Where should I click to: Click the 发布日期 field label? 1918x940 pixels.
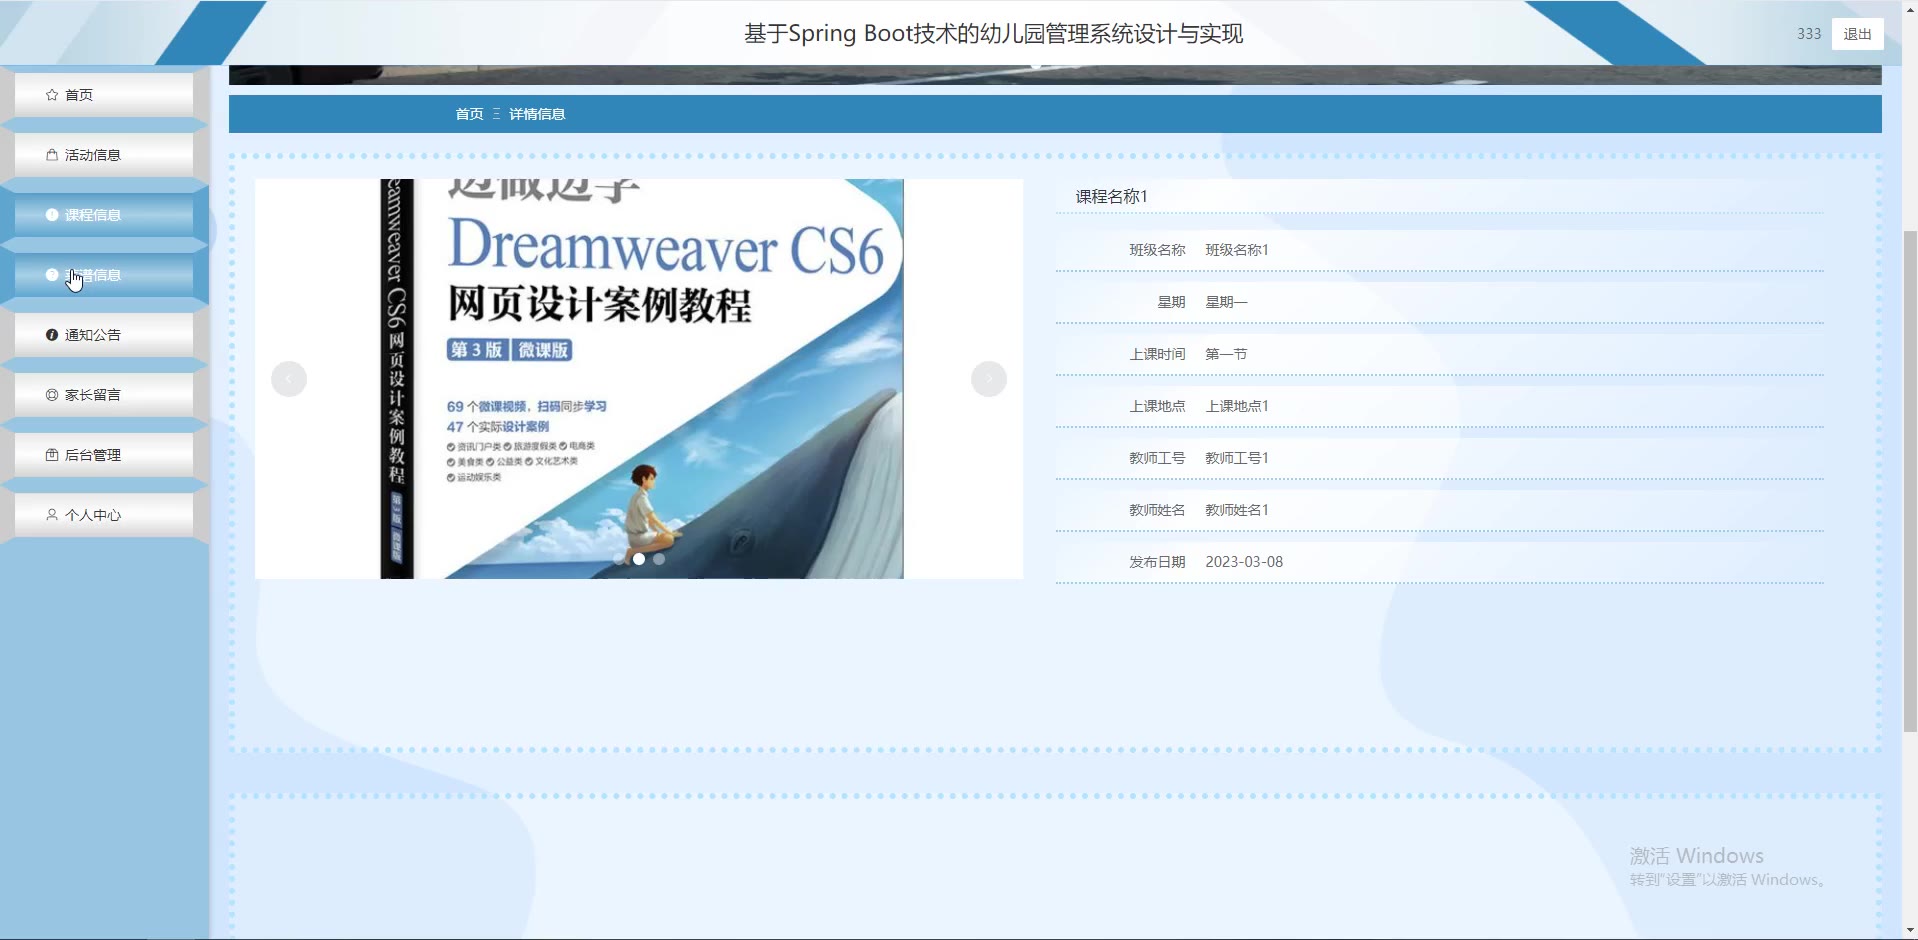(1157, 562)
